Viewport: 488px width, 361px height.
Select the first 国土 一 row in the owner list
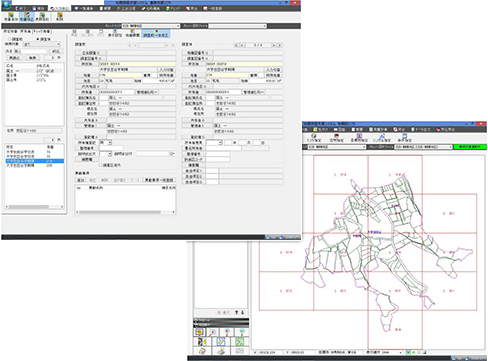click(34, 71)
